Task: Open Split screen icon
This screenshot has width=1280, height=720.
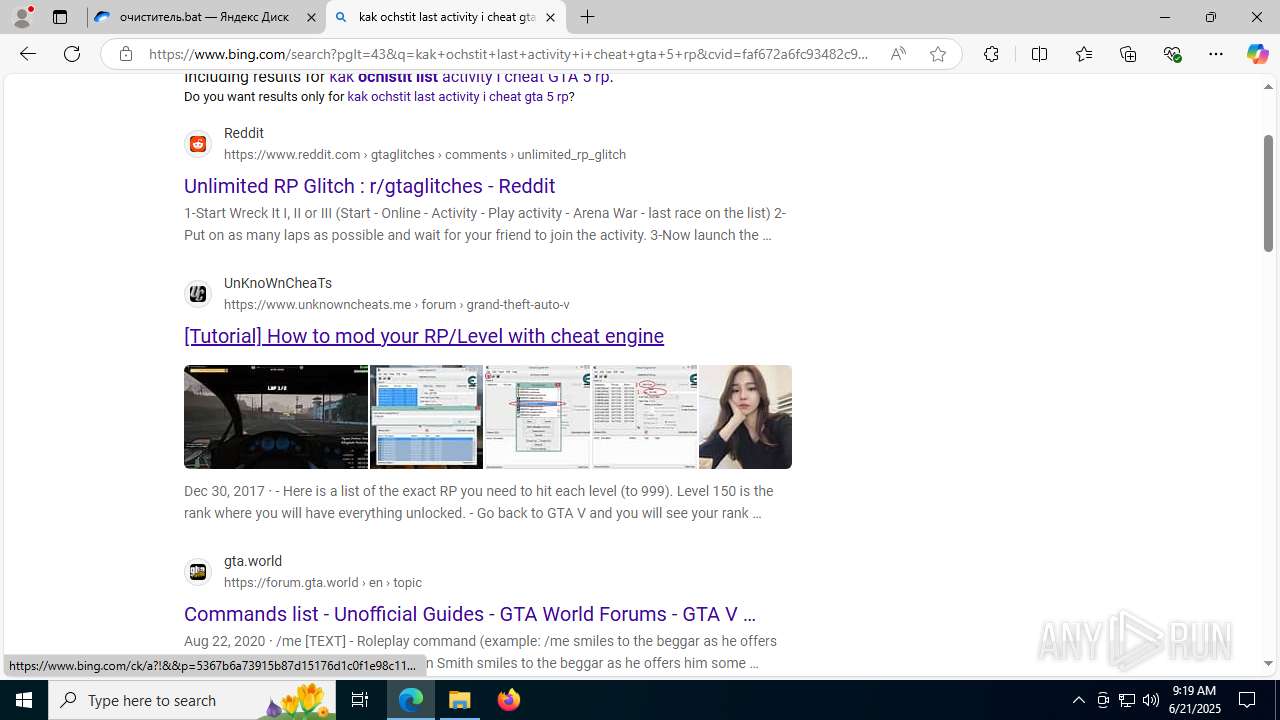Action: coord(1039,54)
